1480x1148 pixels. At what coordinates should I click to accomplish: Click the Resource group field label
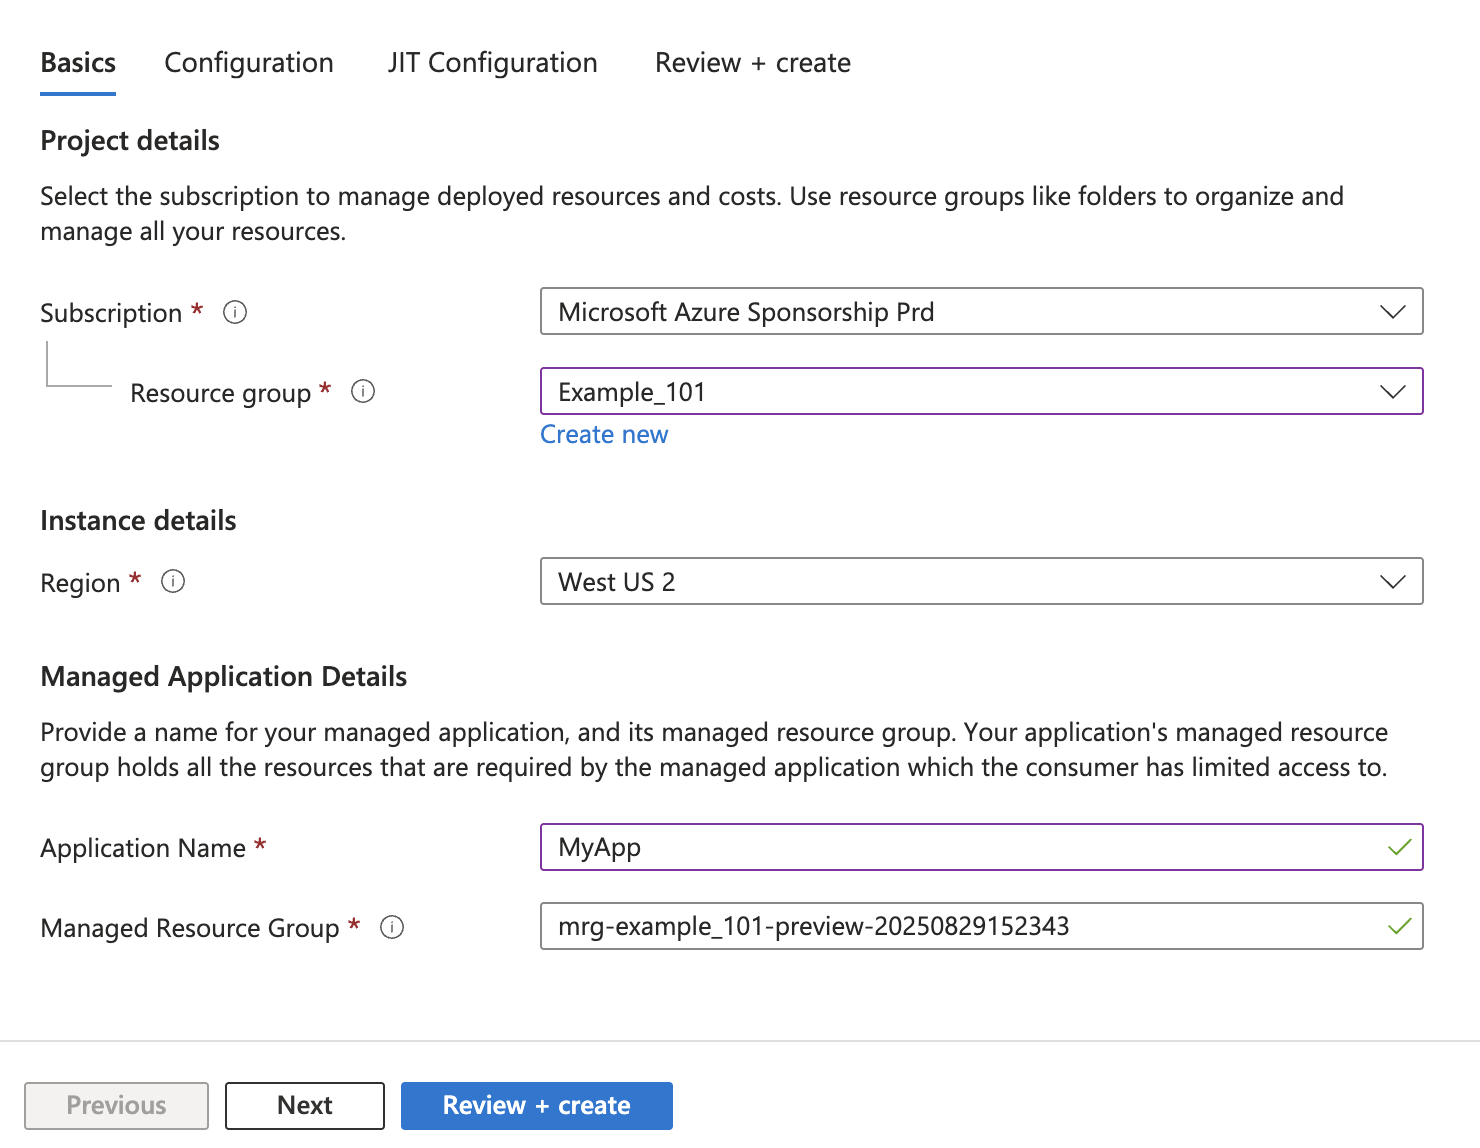coord(220,393)
